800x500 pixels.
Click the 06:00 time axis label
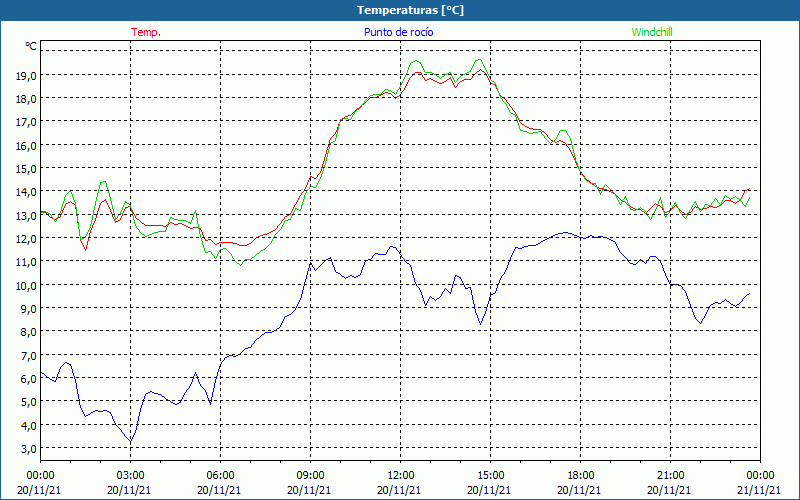[220, 476]
